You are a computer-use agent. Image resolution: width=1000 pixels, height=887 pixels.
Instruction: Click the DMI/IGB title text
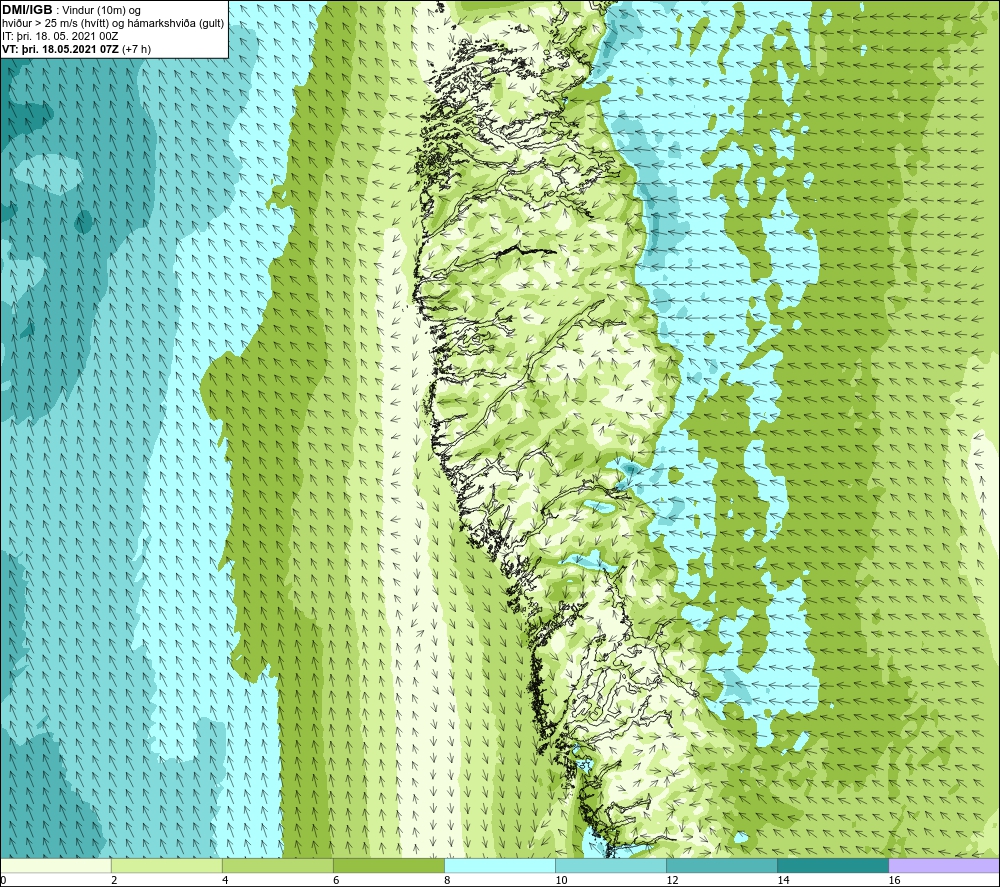tap(27, 10)
